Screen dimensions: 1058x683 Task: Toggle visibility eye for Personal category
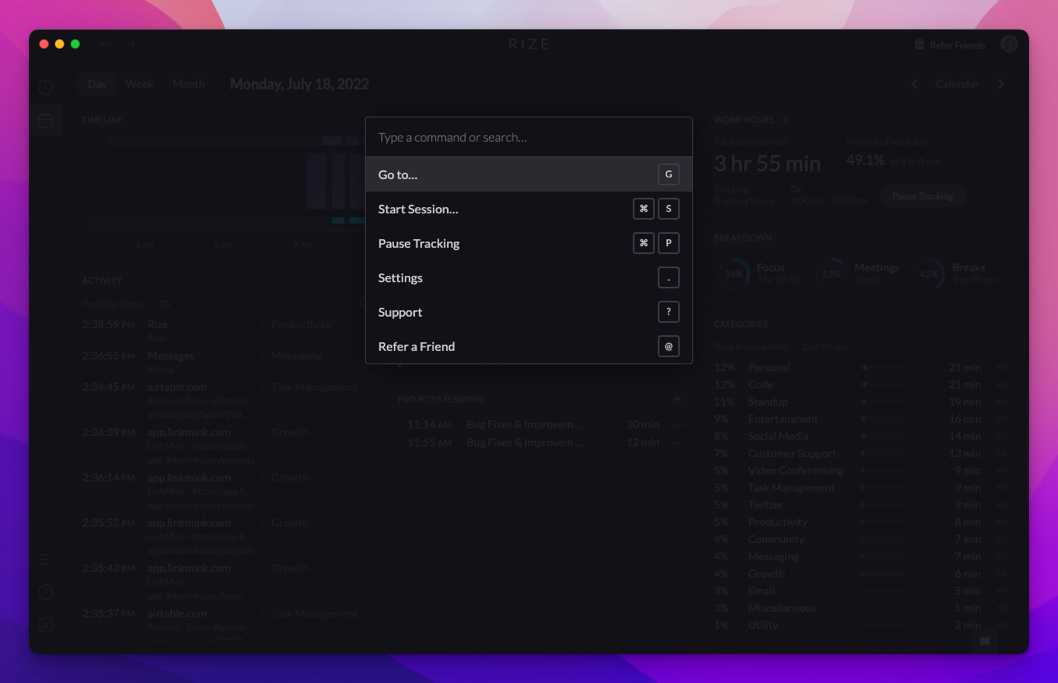[x=1001, y=368]
